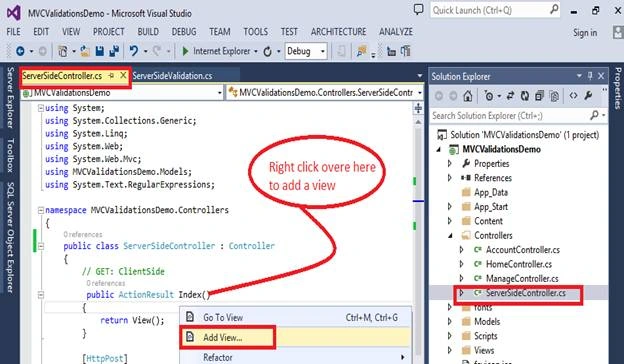Click the split editor handle above scrollbar
Screen dimensions: 624x364
(x=418, y=108)
